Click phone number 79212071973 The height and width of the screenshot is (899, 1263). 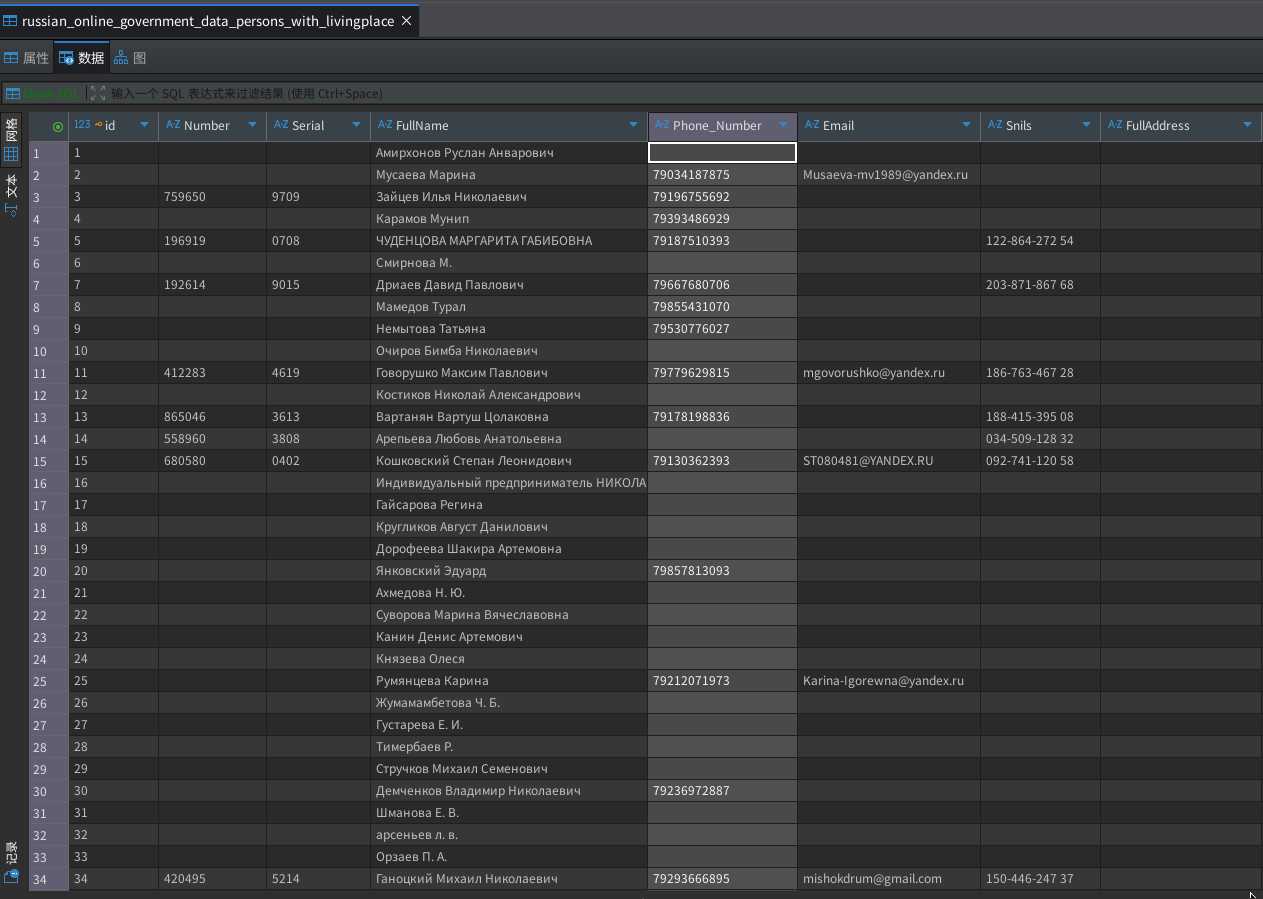pos(691,681)
